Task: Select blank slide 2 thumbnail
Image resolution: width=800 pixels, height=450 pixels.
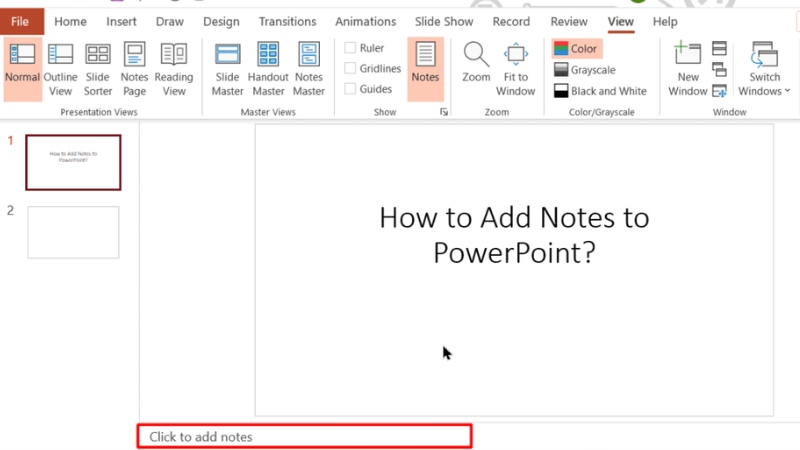Action: (73, 232)
